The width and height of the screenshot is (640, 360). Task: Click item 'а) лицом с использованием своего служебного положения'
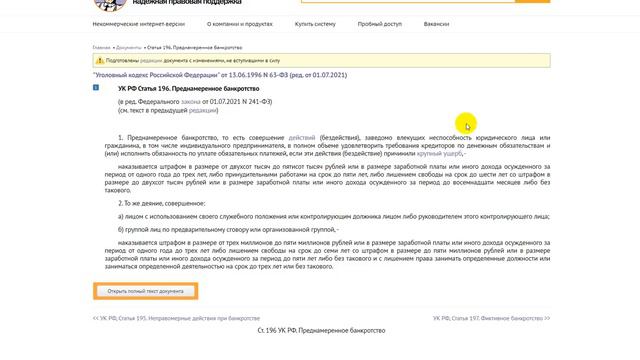pyautogui.click(x=334, y=217)
